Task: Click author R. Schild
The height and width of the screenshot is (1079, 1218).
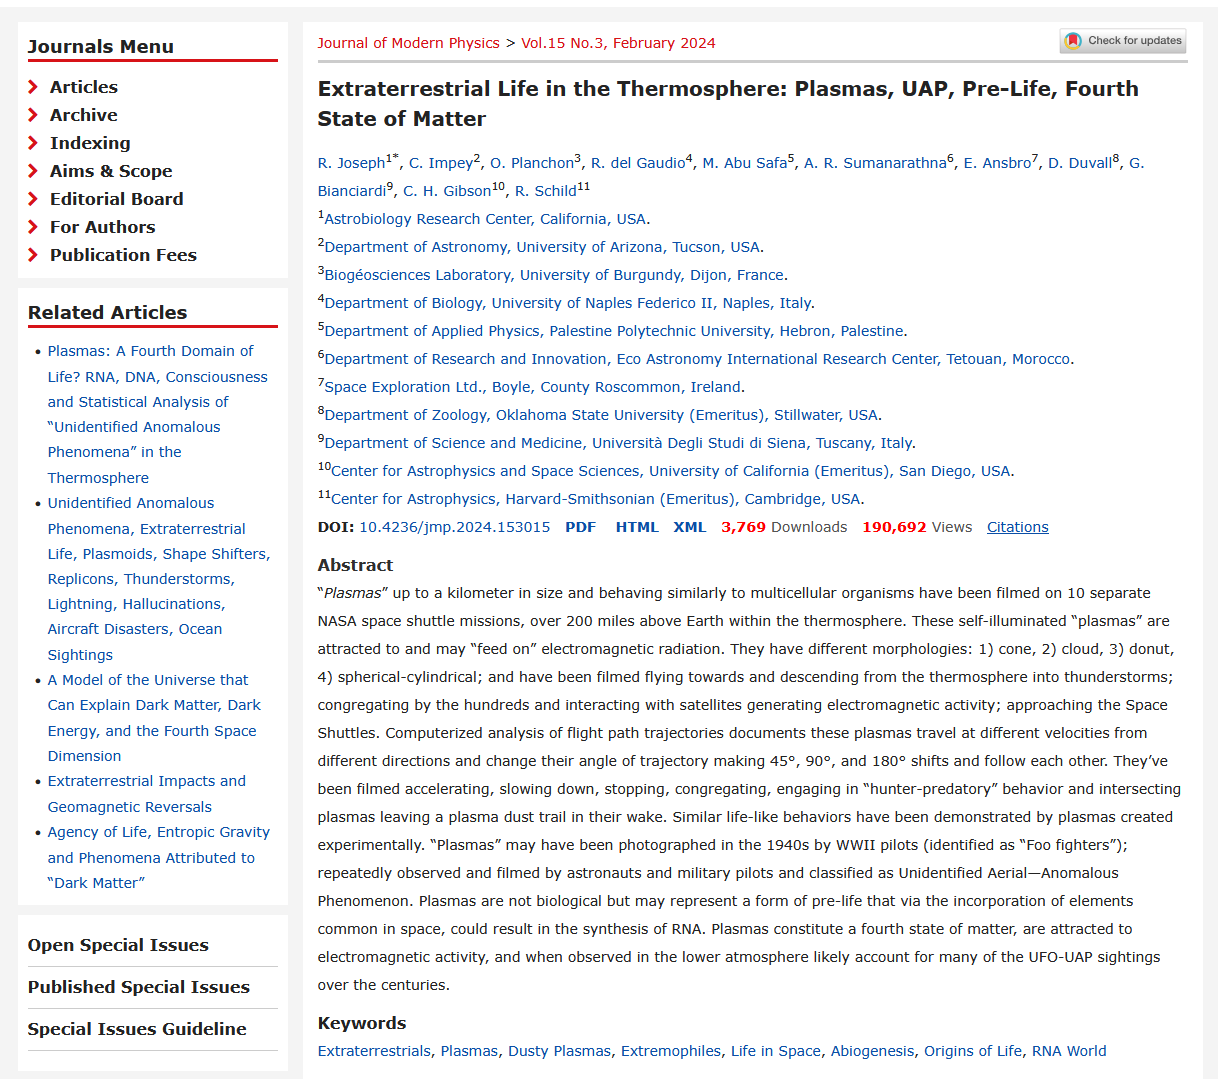Action: (546, 191)
